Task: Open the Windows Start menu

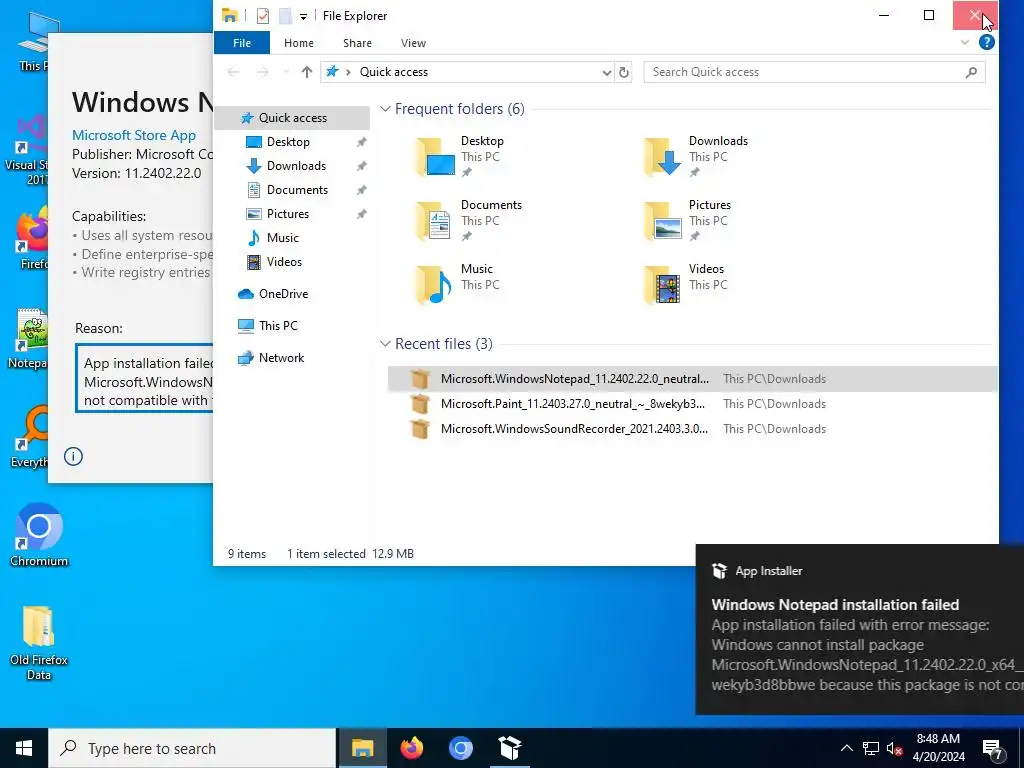Action: click(24, 748)
